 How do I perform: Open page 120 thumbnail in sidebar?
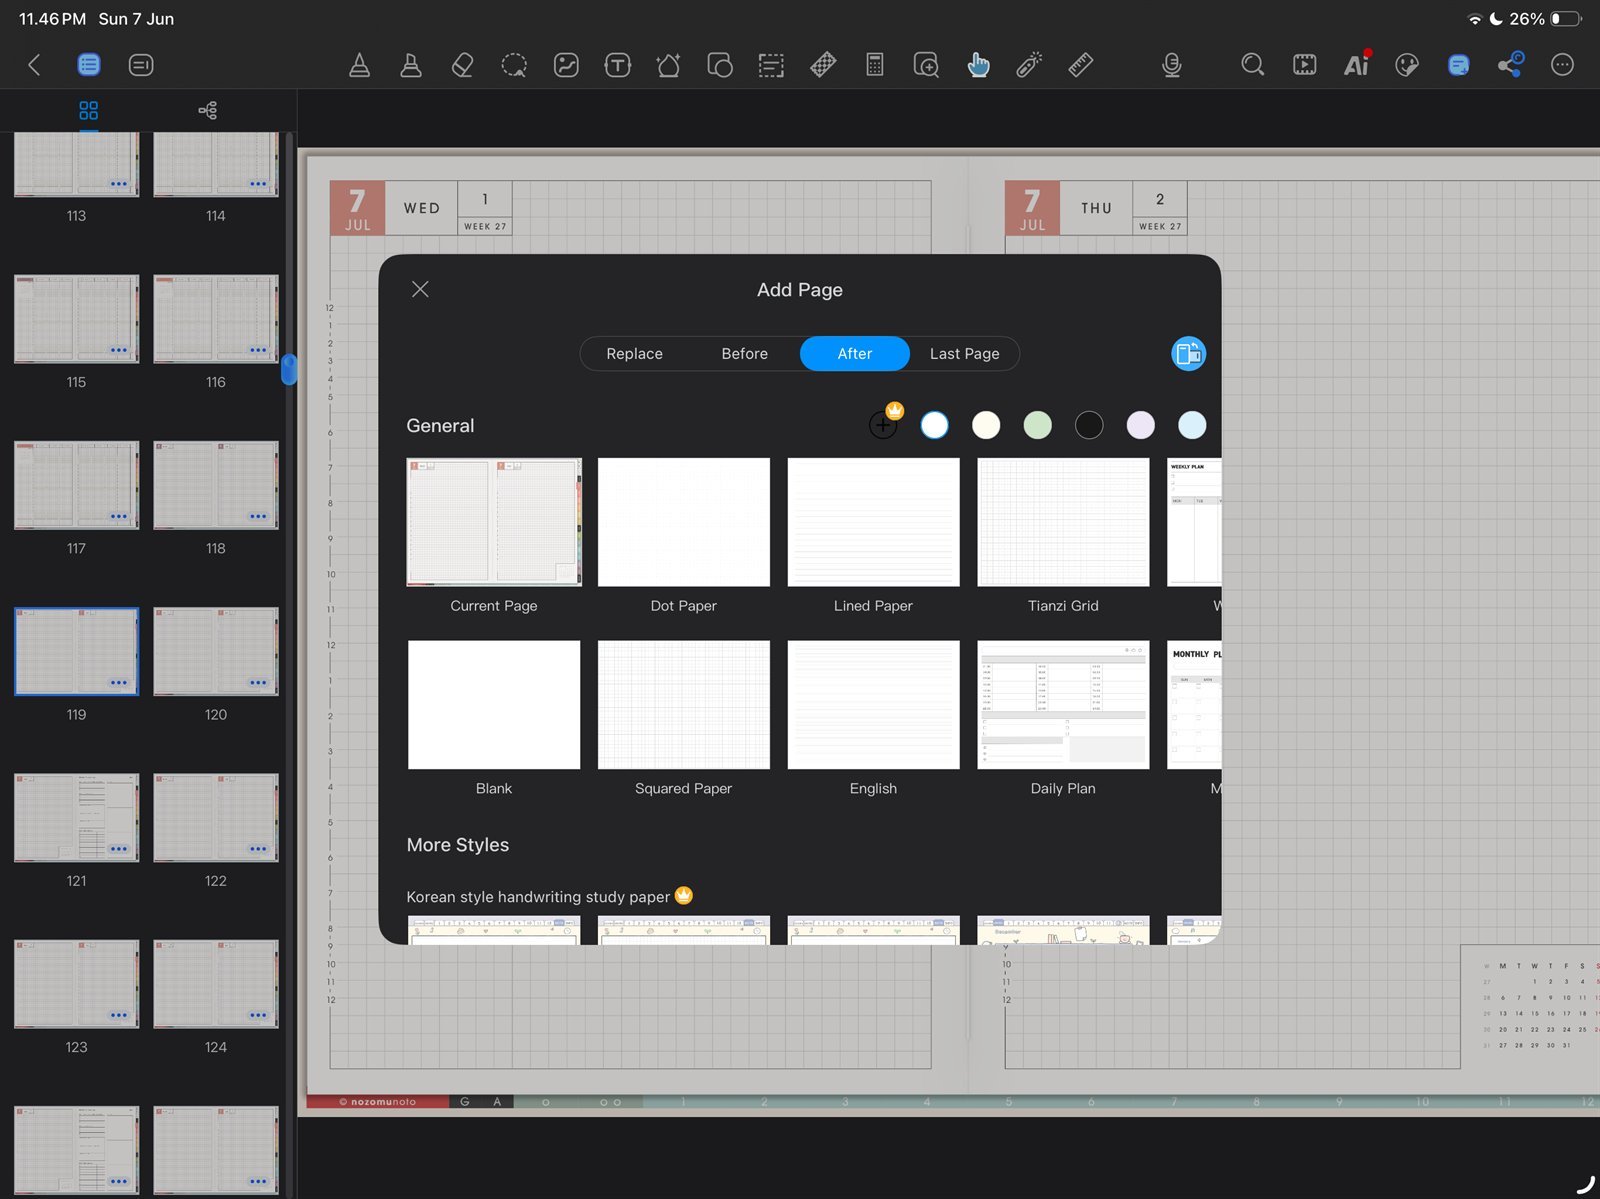click(x=216, y=651)
